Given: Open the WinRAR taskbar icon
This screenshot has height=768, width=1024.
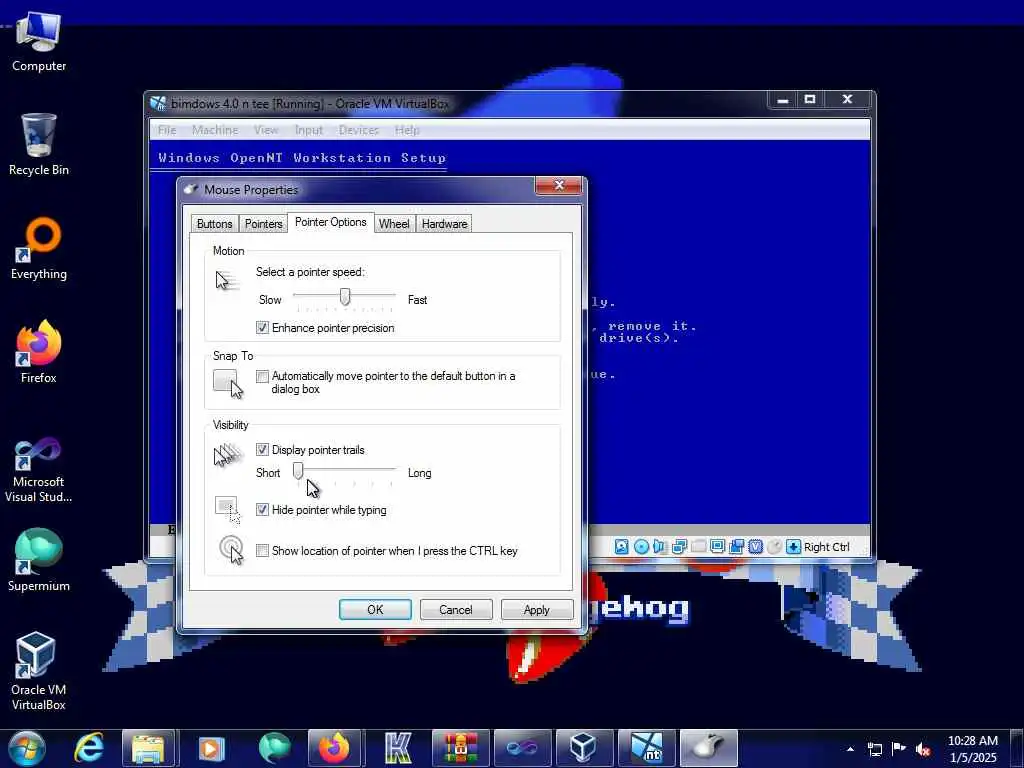Looking at the screenshot, I should click(x=461, y=748).
